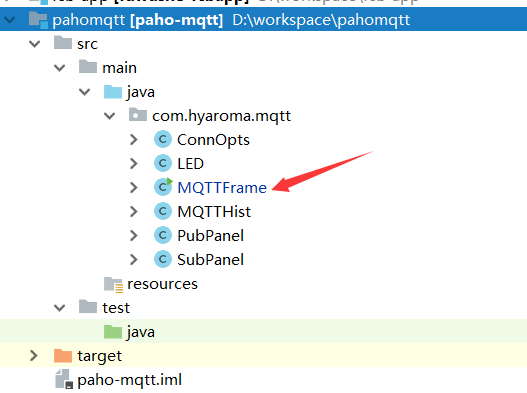The image size is (527, 393).
Task: Click the SubPanel class icon
Action: (163, 260)
